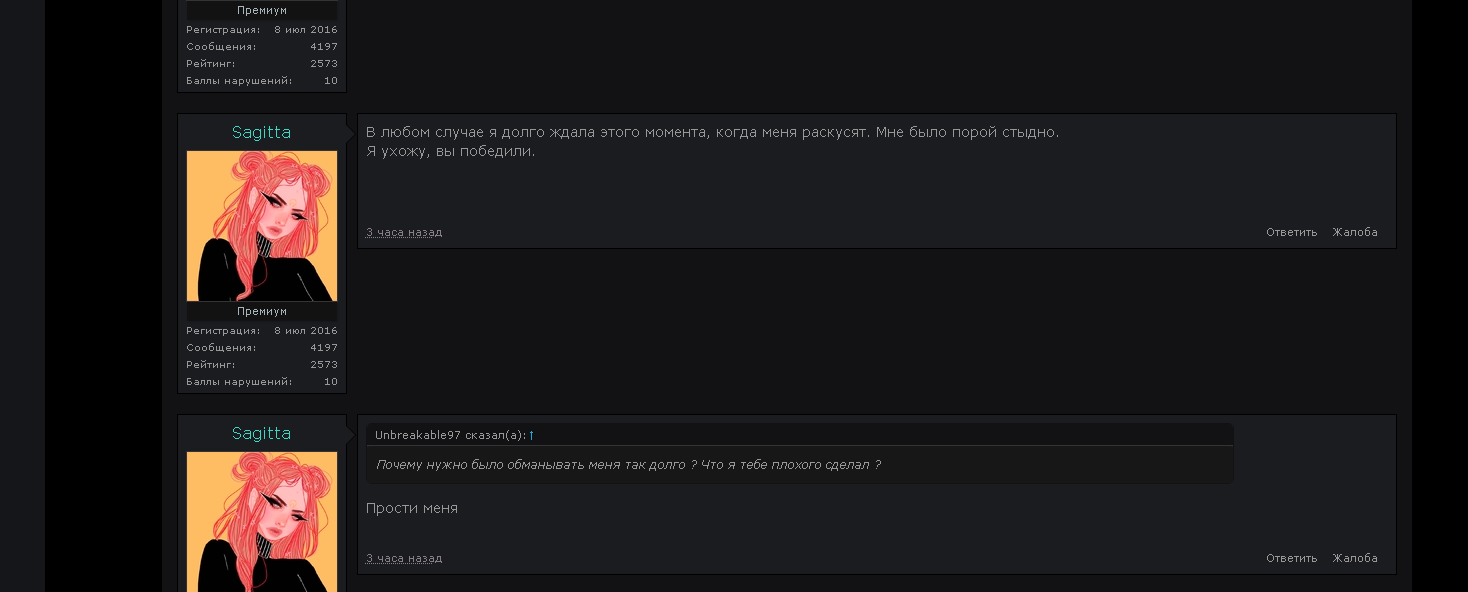Click Премиум banner below the "Я ухожу" post avatar
This screenshot has height=592, width=1468.
[262, 311]
